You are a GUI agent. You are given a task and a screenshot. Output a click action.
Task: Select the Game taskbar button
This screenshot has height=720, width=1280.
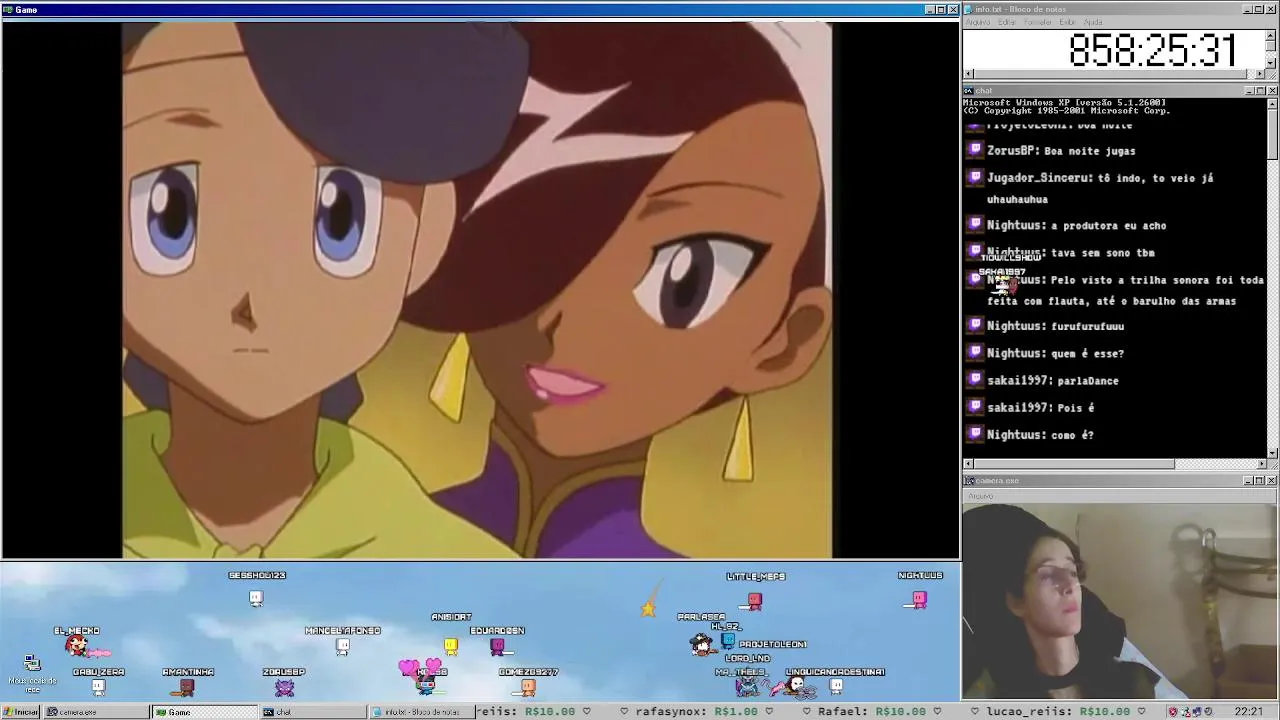click(203, 712)
